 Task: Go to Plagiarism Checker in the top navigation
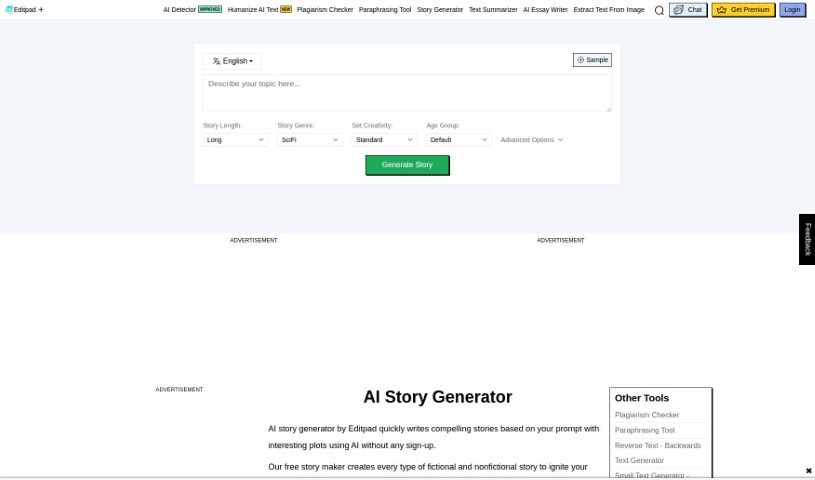[325, 9]
